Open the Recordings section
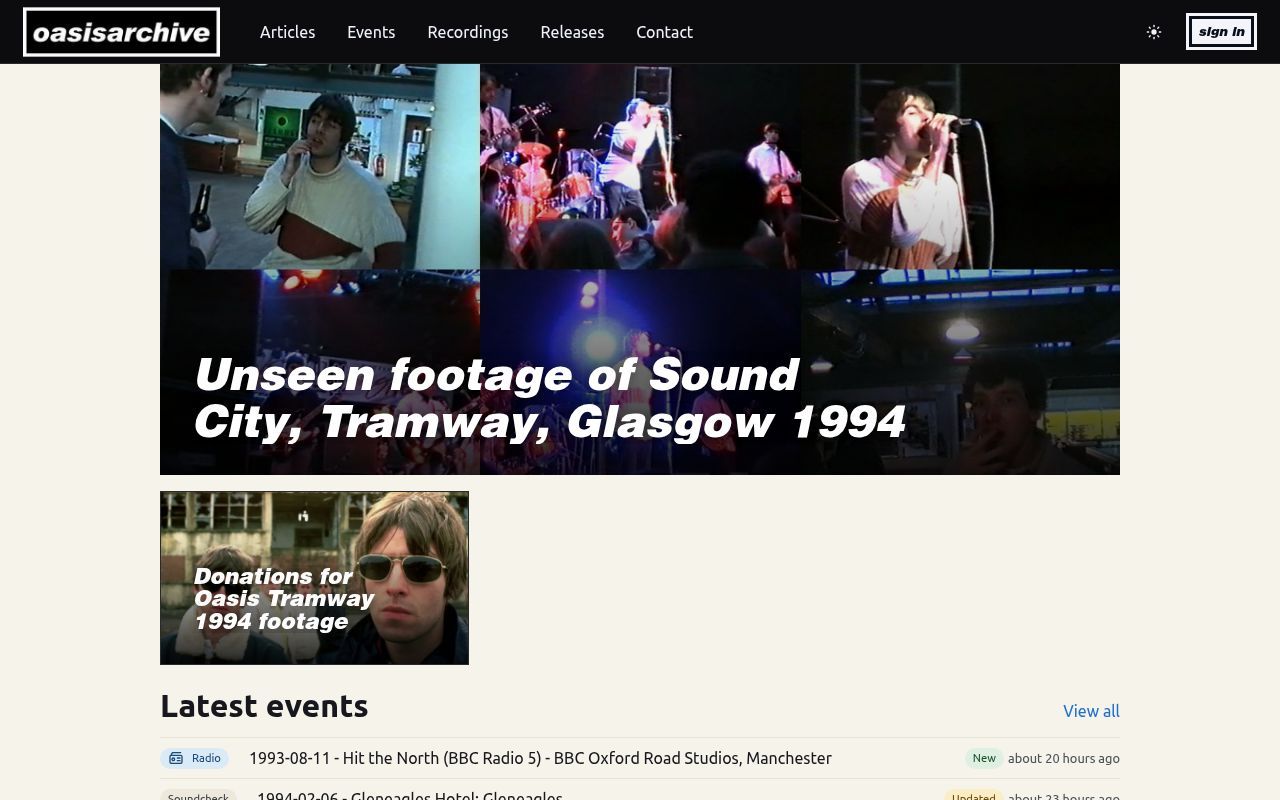The height and width of the screenshot is (800, 1280). click(468, 32)
